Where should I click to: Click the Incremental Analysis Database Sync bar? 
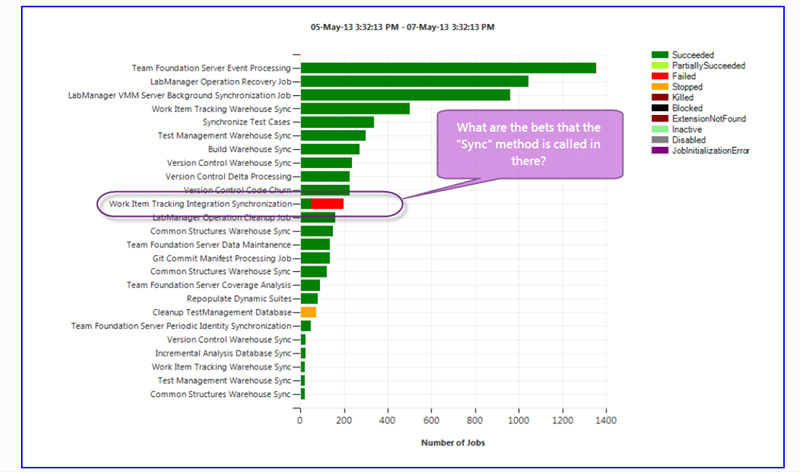304,353
